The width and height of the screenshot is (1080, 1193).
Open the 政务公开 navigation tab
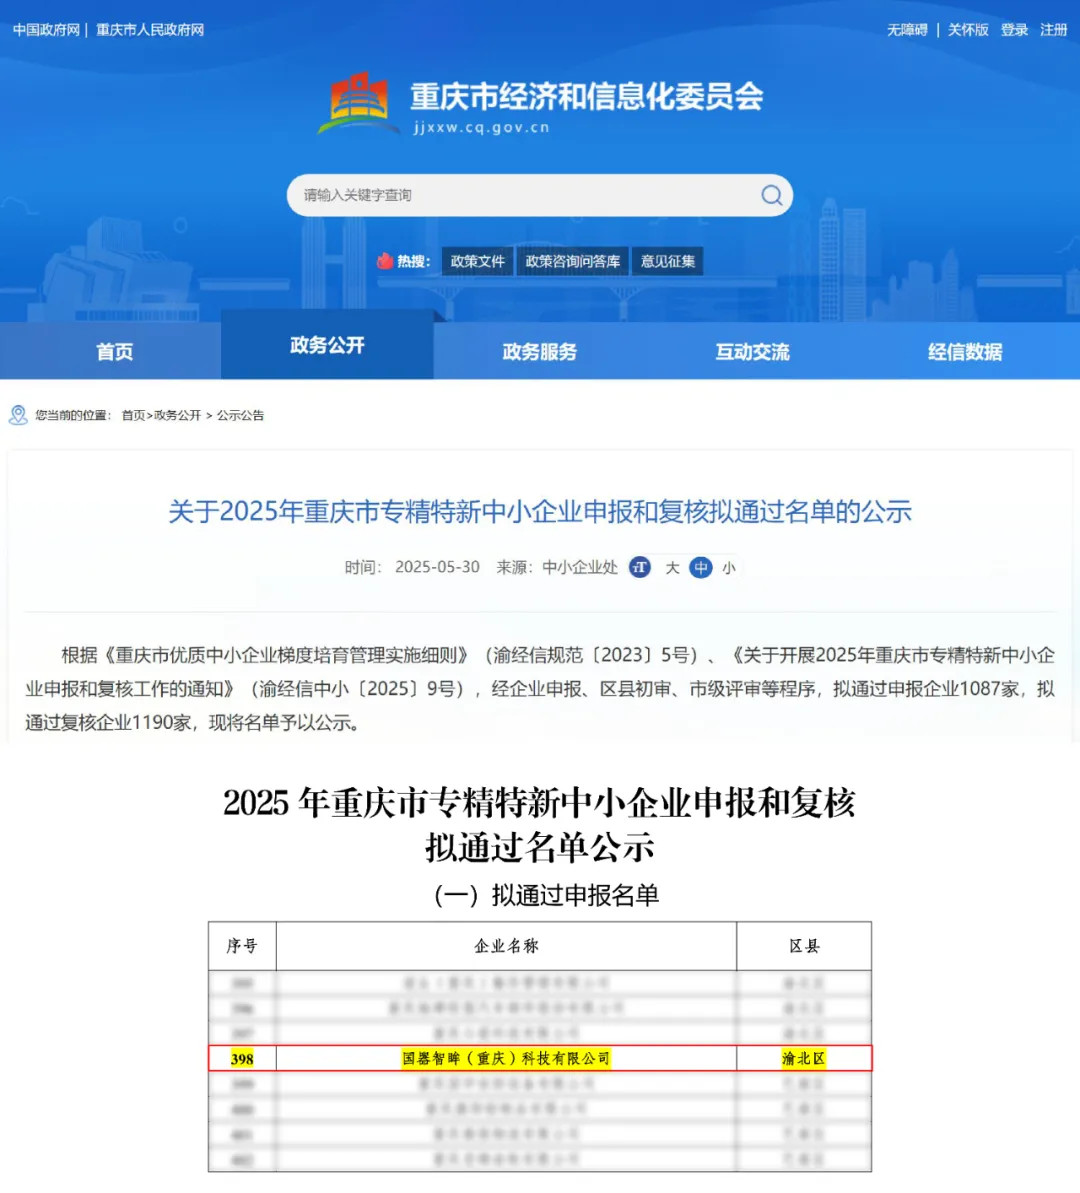[x=327, y=345]
